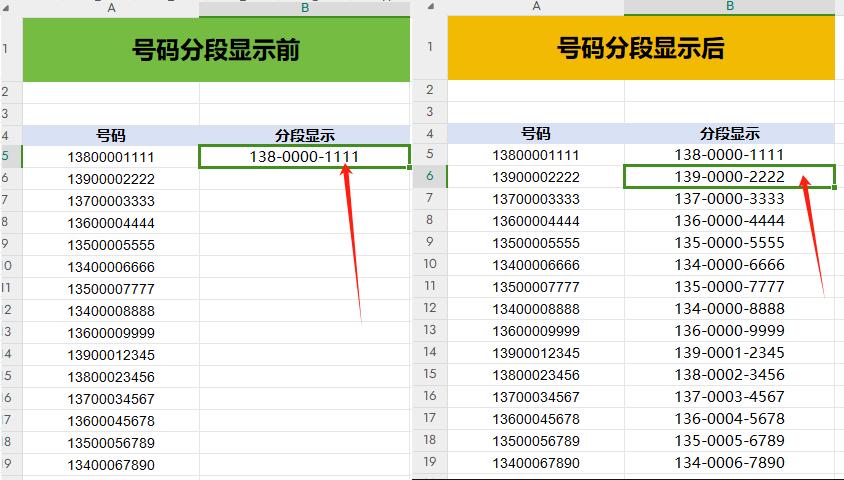844x480 pixels.
Task: Select row 1 header in the right sheet
Action: [x=430, y=47]
